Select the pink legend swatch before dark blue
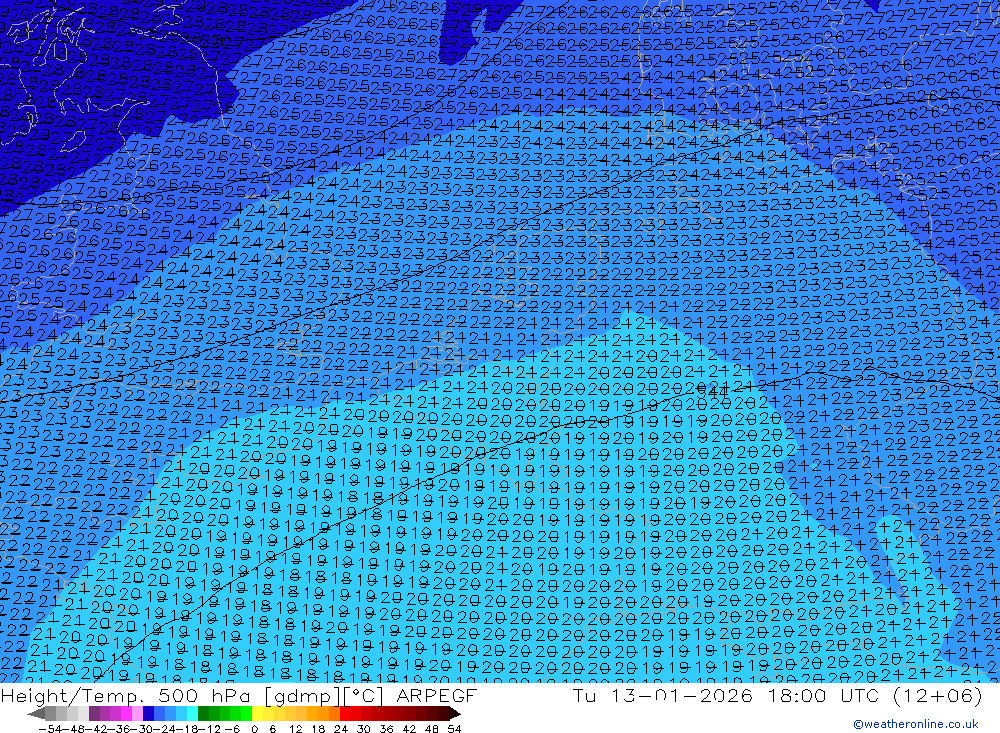This screenshot has height=733, width=1000. point(137,714)
